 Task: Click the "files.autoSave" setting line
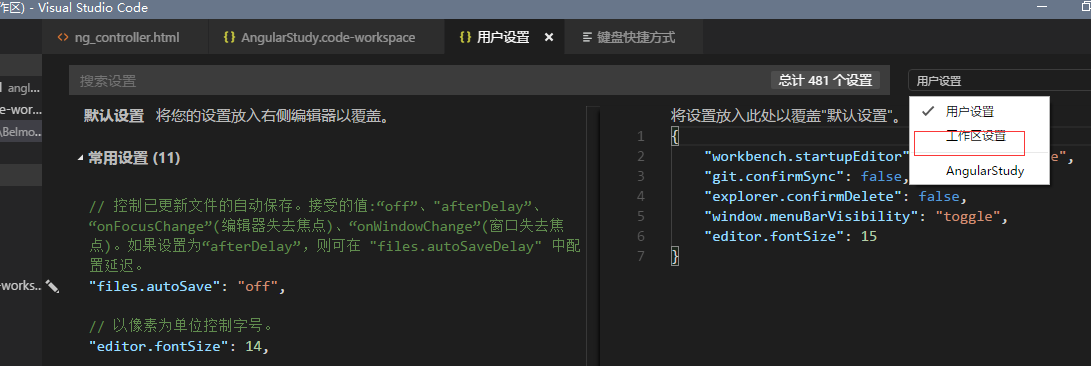(x=187, y=286)
